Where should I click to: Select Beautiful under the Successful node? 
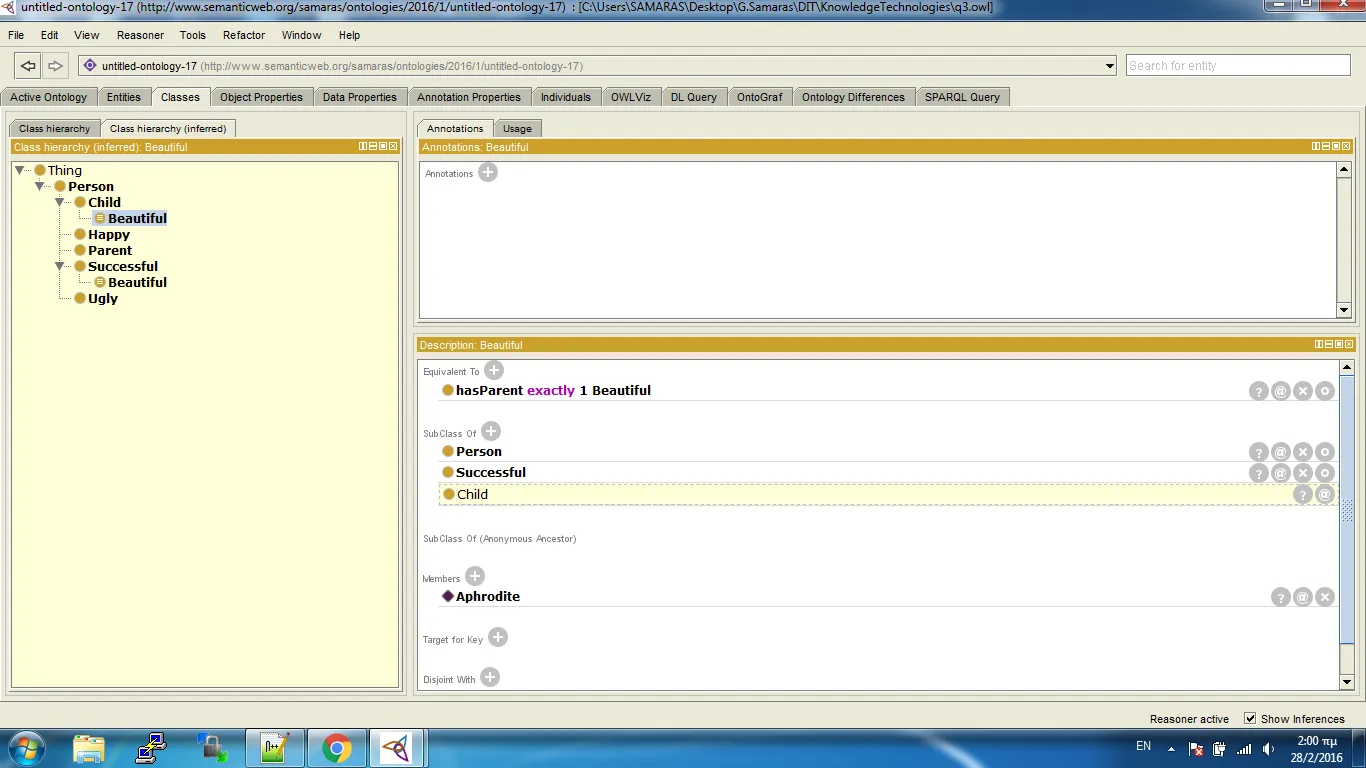tap(137, 282)
